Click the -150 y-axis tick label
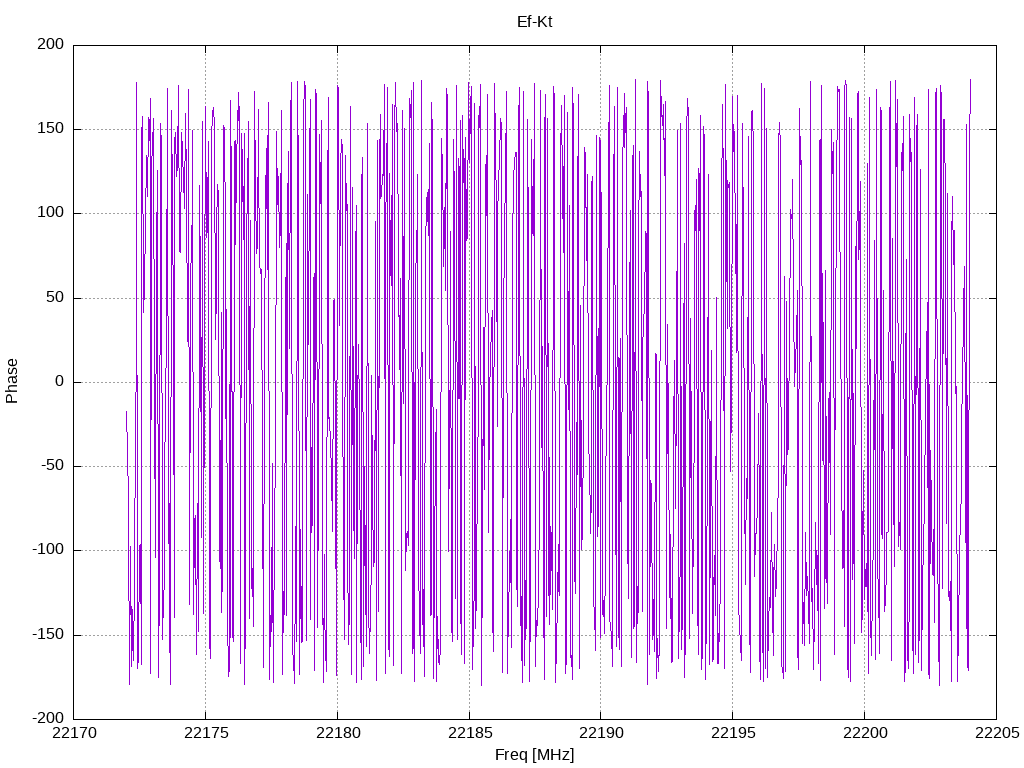Viewport: 1024px width, 768px height. pyautogui.click(x=48, y=634)
